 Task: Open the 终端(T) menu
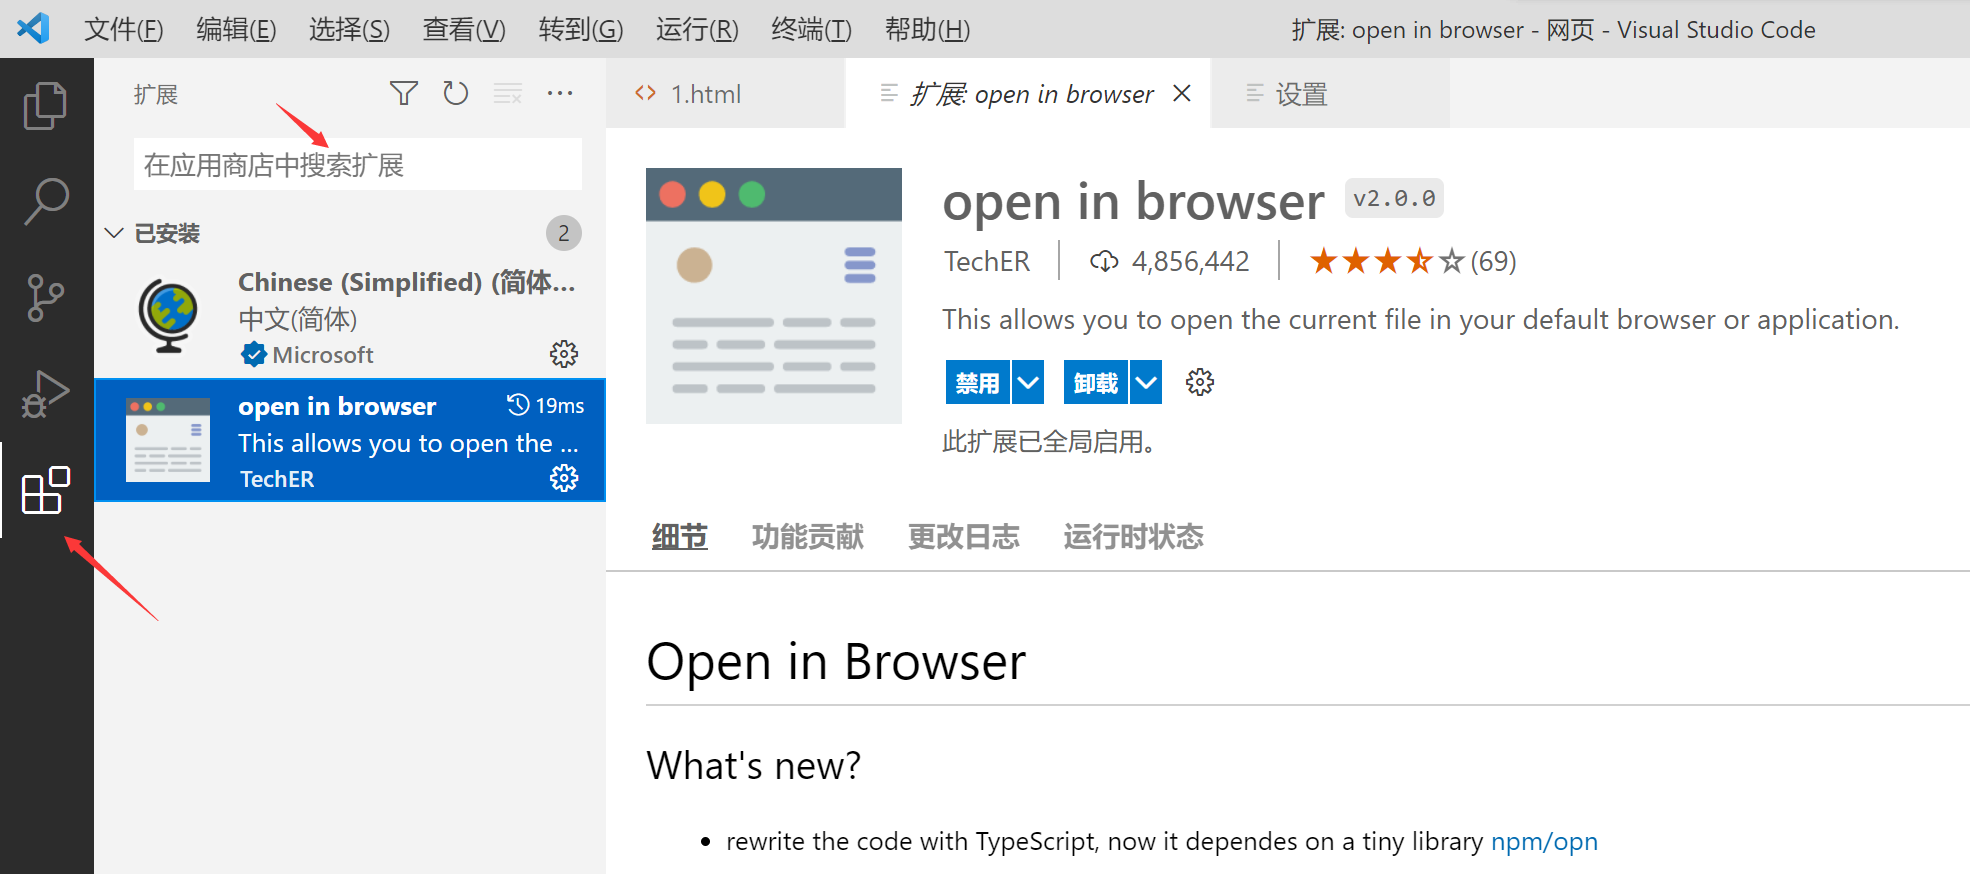pyautogui.click(x=811, y=30)
